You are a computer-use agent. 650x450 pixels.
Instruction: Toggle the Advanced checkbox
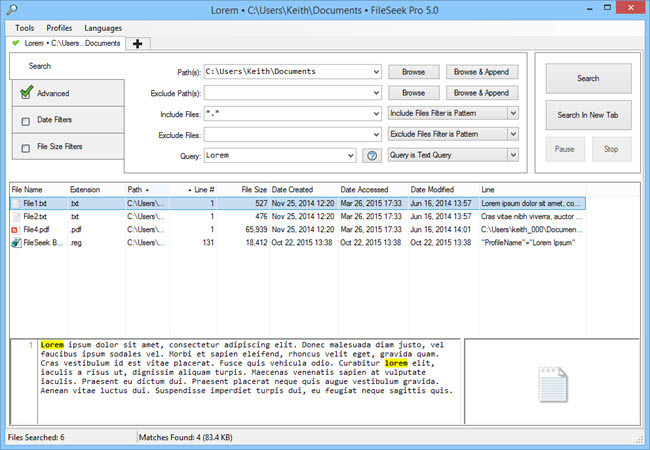(x=25, y=93)
